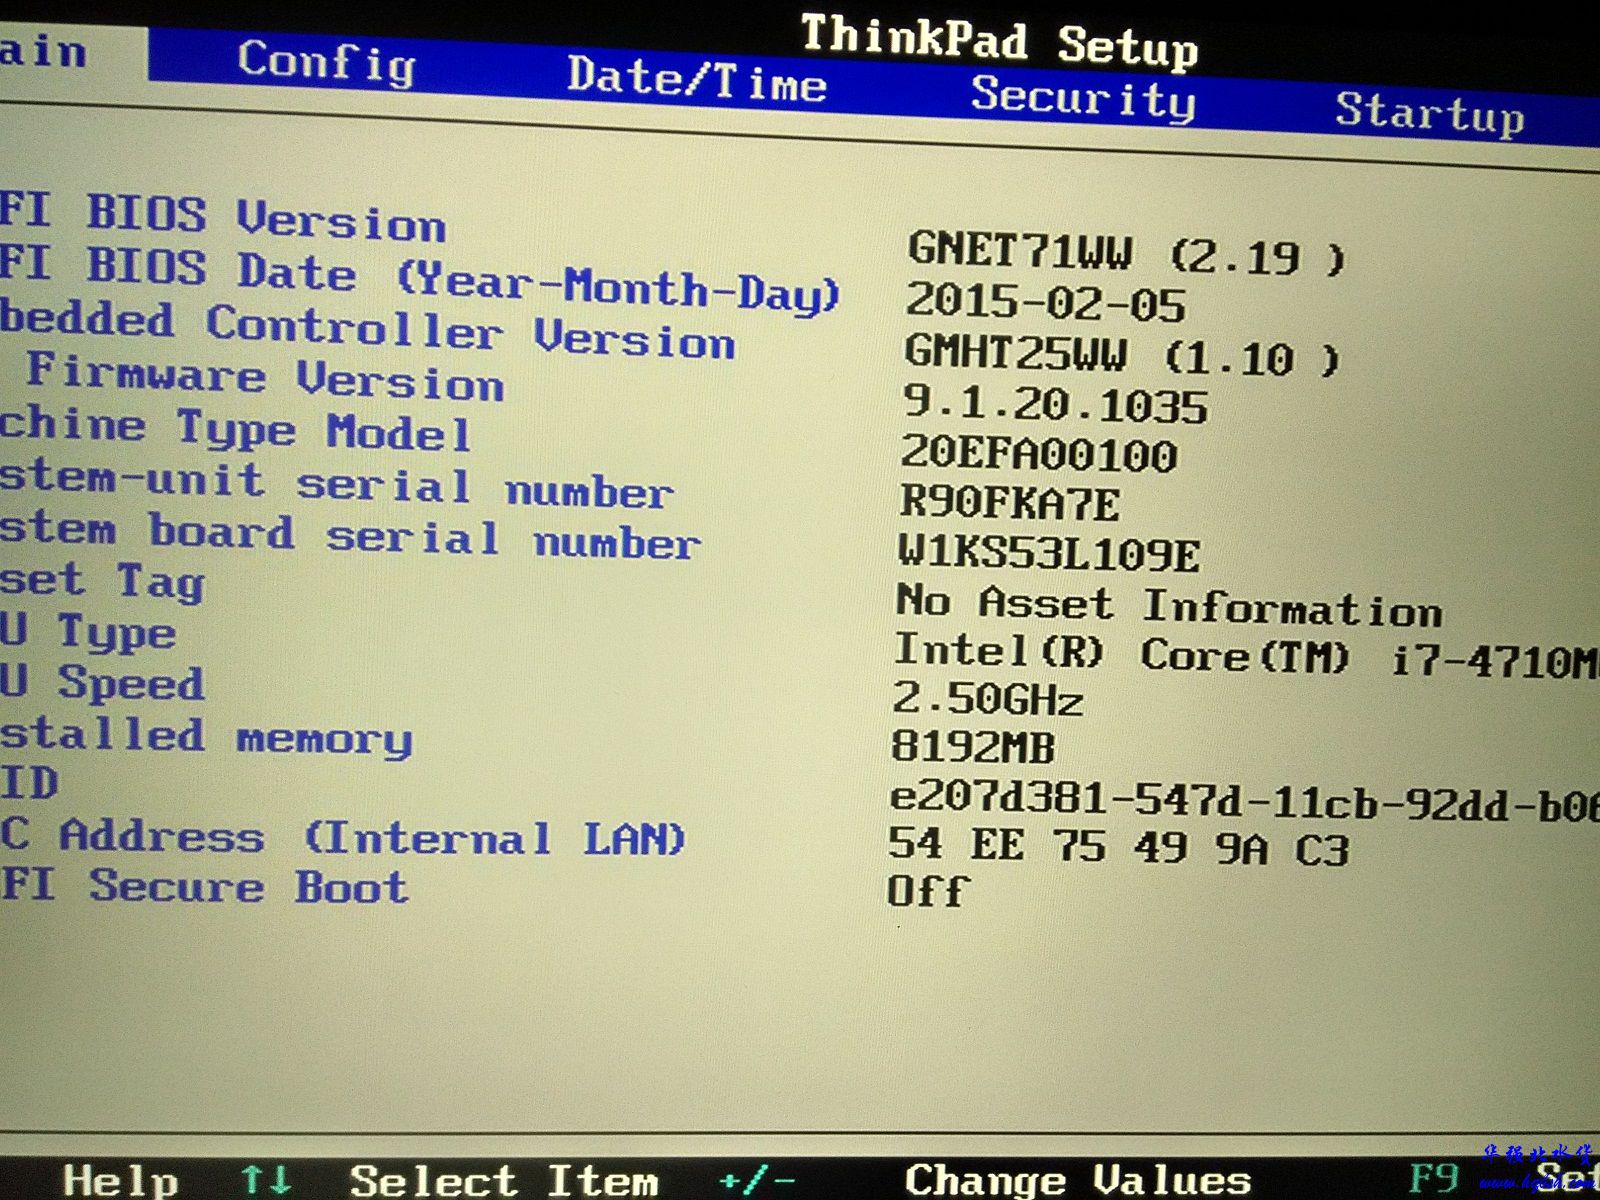The width and height of the screenshot is (1600, 1200).
Task: Click the CPU Type label
Action: 88,631
